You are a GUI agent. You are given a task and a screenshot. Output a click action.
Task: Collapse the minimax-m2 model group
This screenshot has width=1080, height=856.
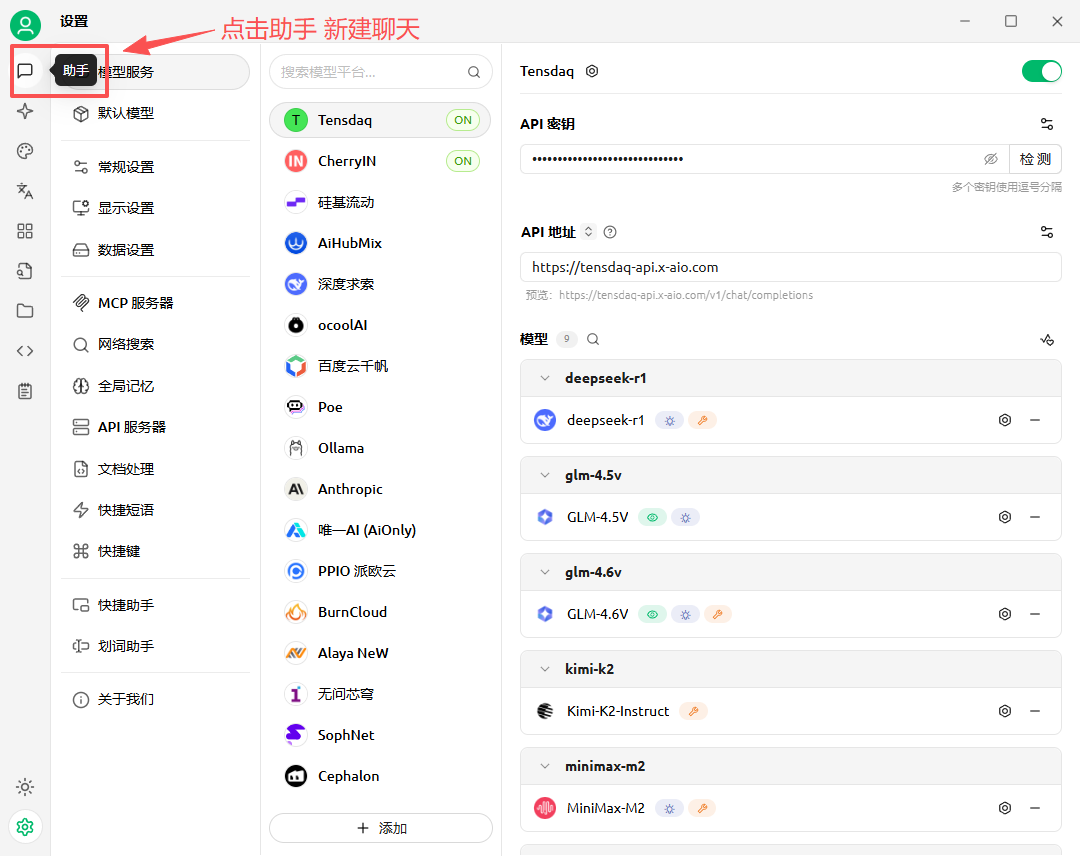[545, 766]
